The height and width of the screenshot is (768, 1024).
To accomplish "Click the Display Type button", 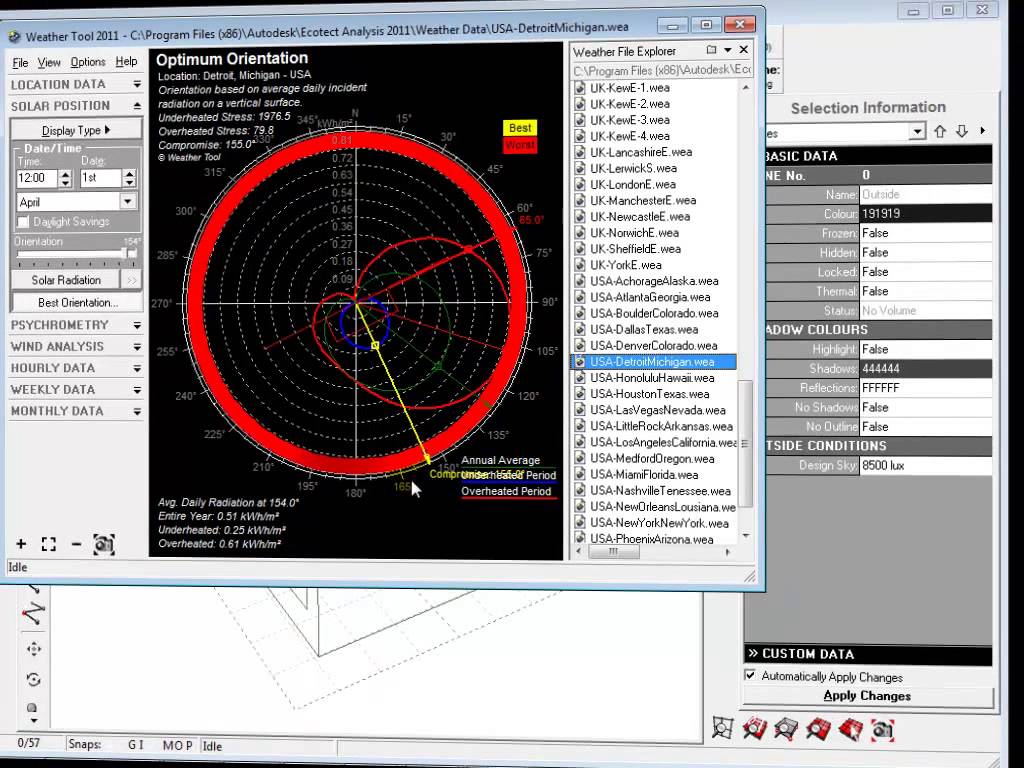I will [76, 130].
